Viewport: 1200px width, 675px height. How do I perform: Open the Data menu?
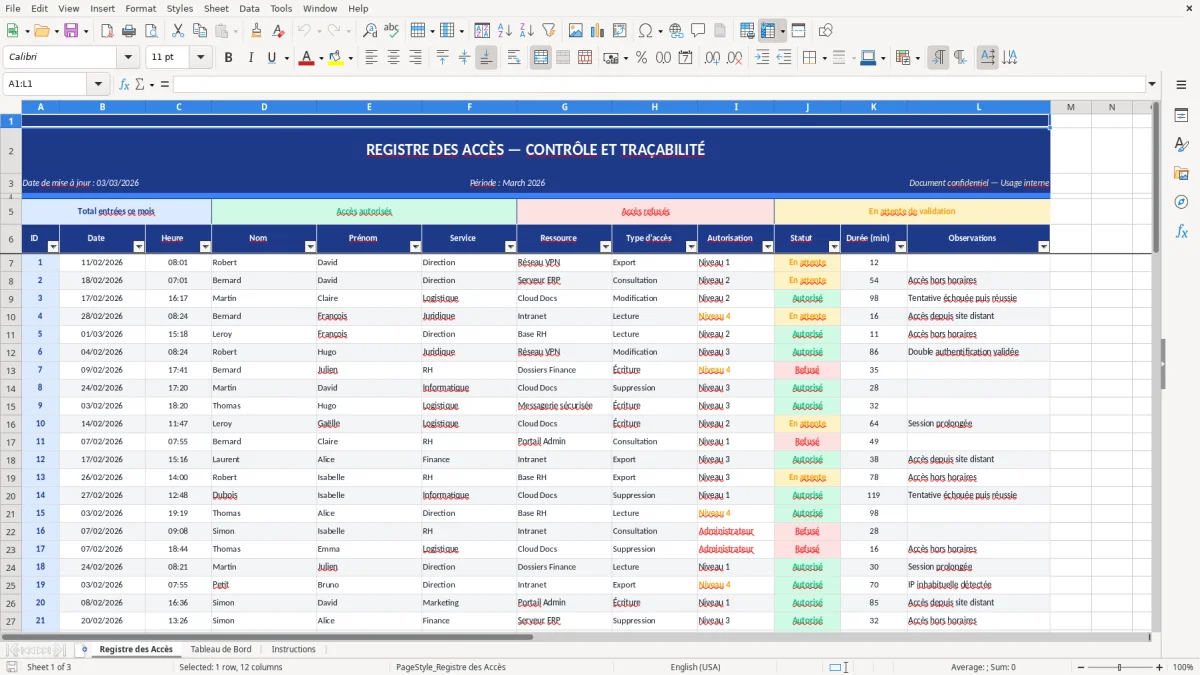click(x=248, y=8)
